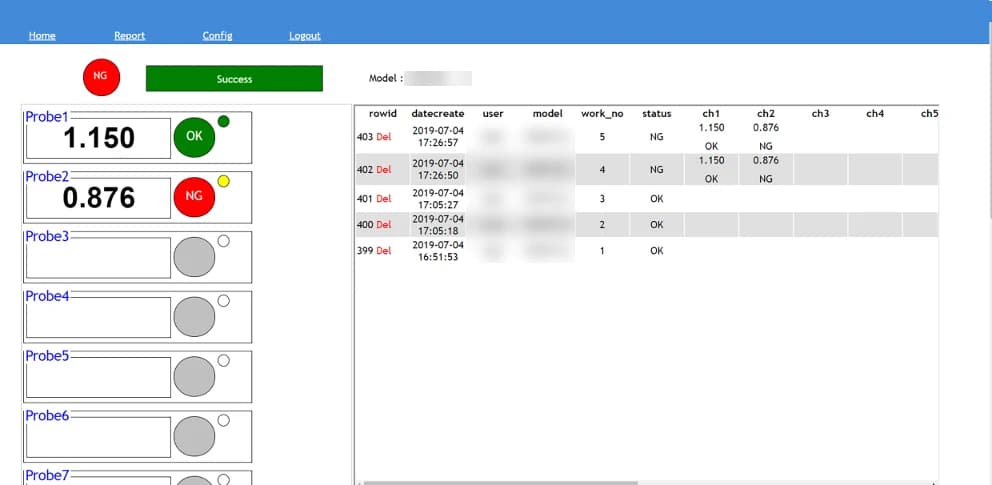The width and height of the screenshot is (992, 485).
Task: Click the small yellow dot beside Probe2
Action: [x=223, y=181]
